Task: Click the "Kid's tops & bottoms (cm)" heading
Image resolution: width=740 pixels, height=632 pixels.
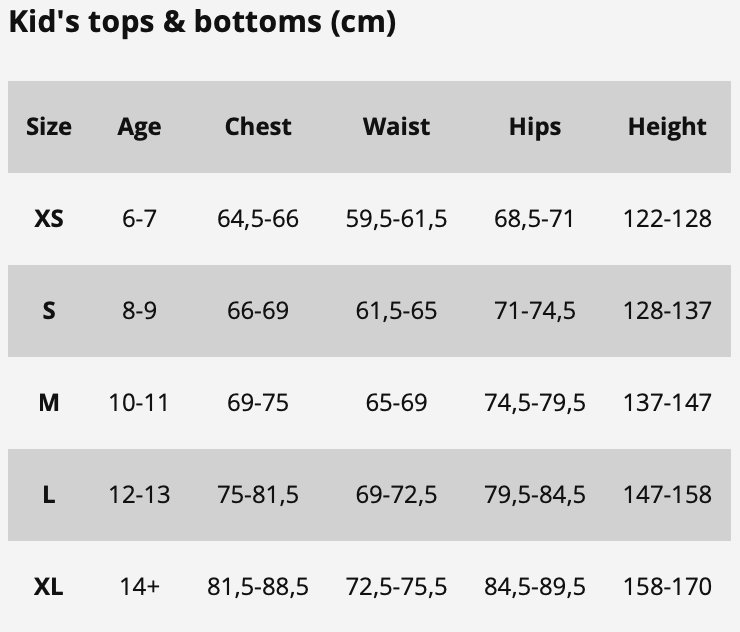Action: click(202, 22)
